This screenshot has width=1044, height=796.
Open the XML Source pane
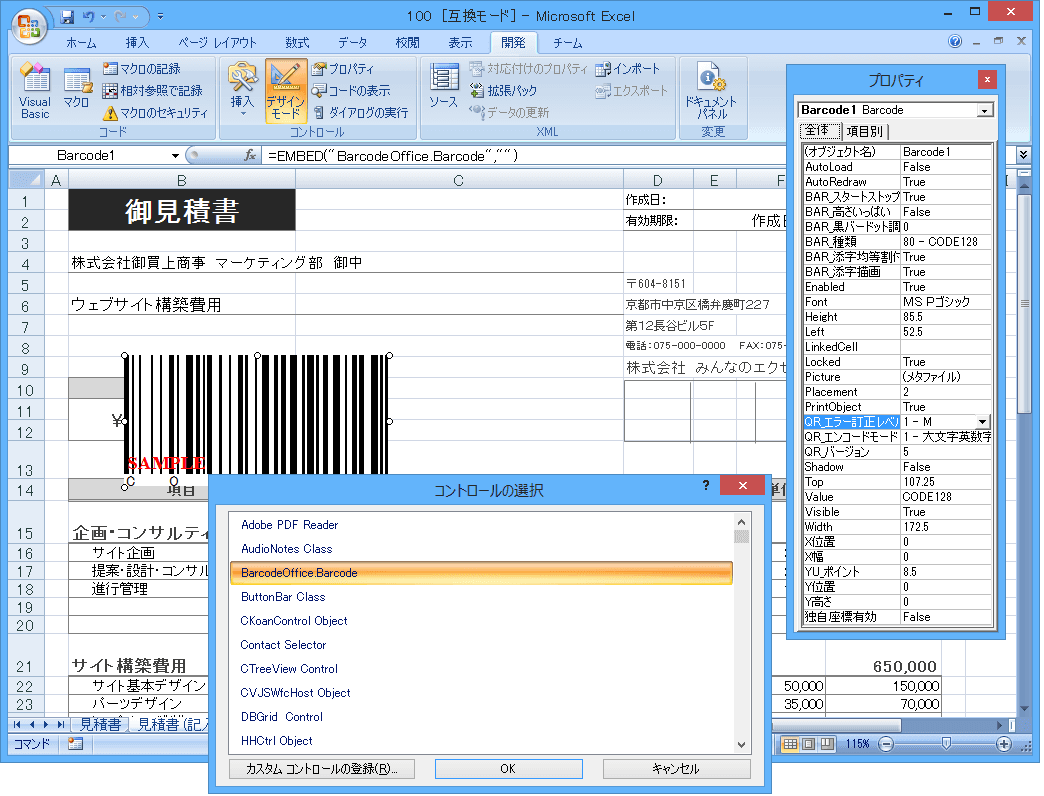pos(443,87)
